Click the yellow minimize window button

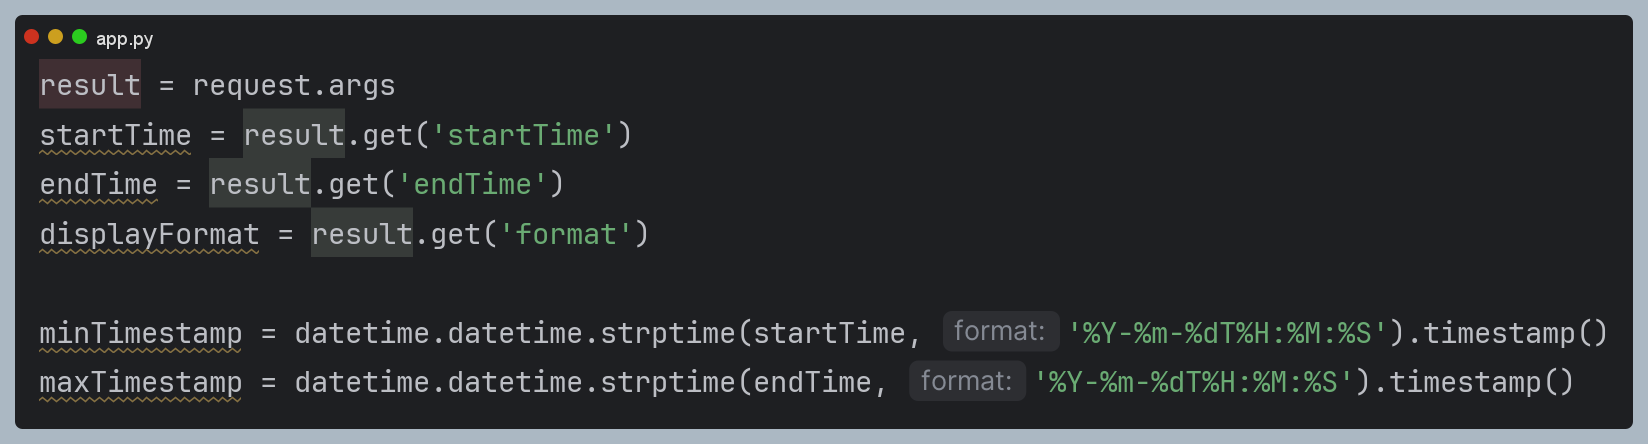coord(55,37)
